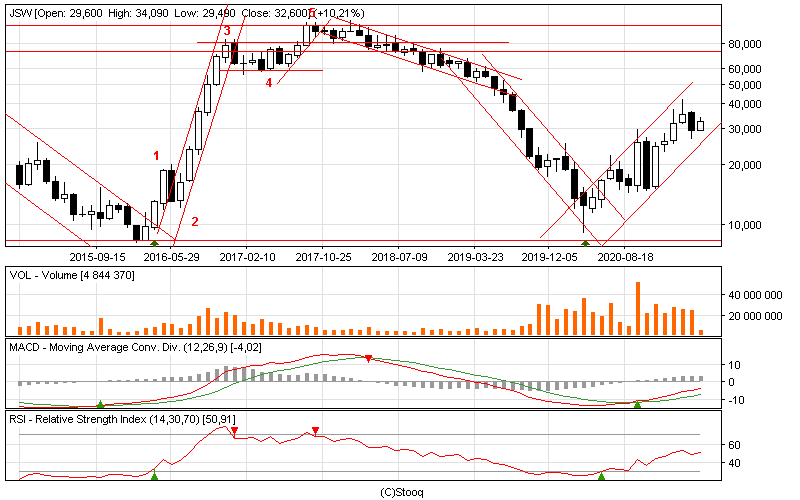Click the 2019-03-23 date label
The width and height of the screenshot is (800, 500).
point(476,257)
